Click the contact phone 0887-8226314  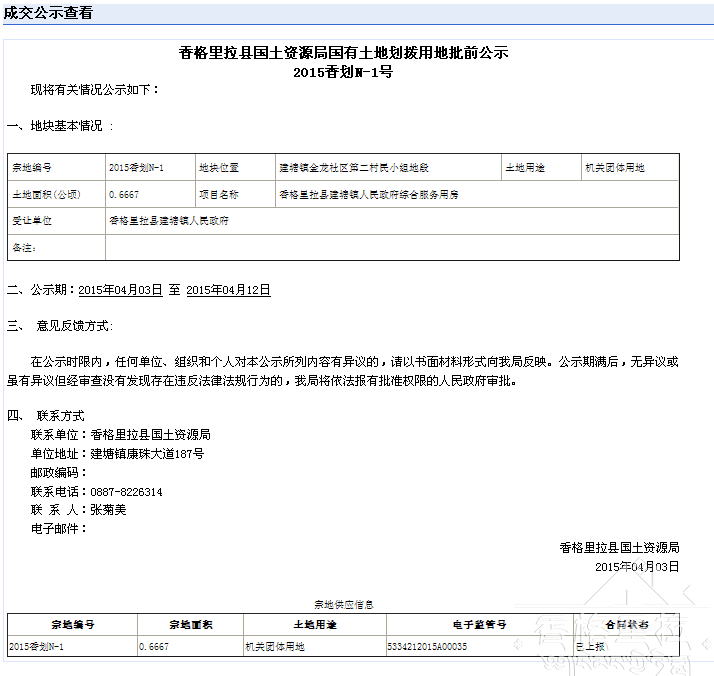click(126, 492)
